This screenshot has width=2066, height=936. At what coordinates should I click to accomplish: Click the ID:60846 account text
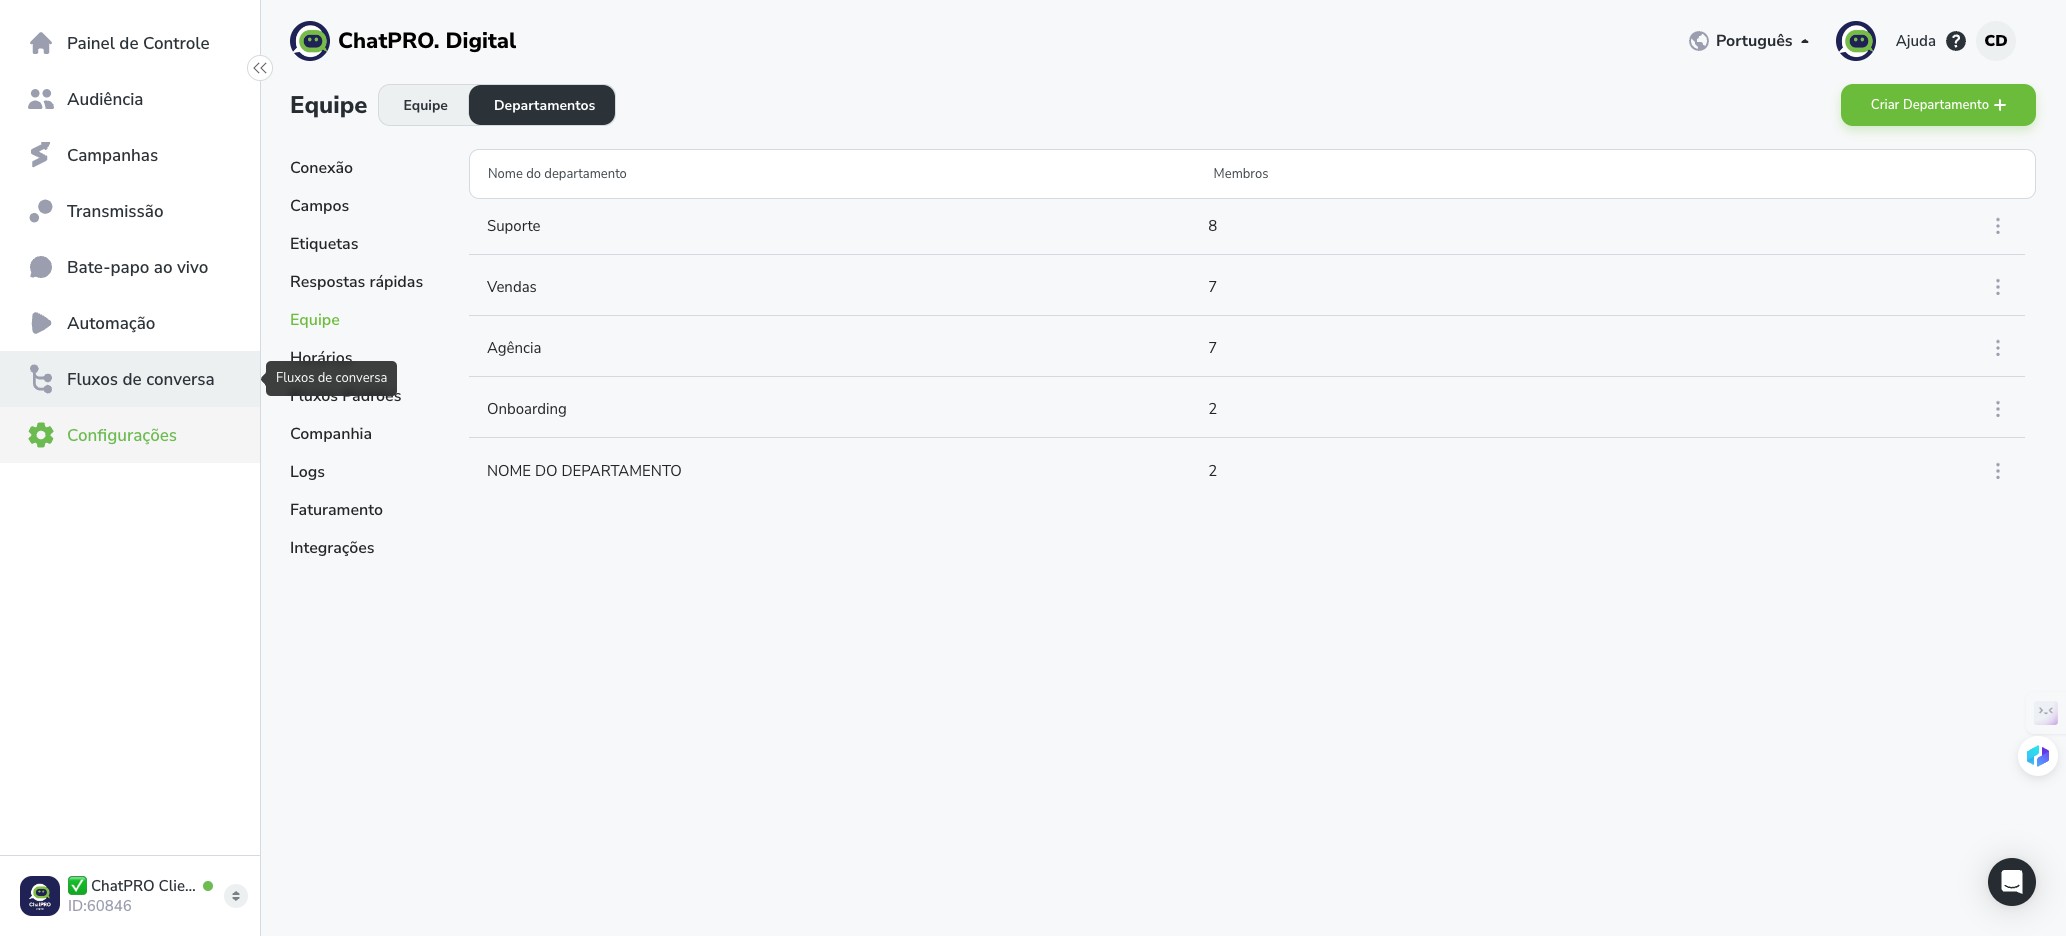pyautogui.click(x=100, y=906)
